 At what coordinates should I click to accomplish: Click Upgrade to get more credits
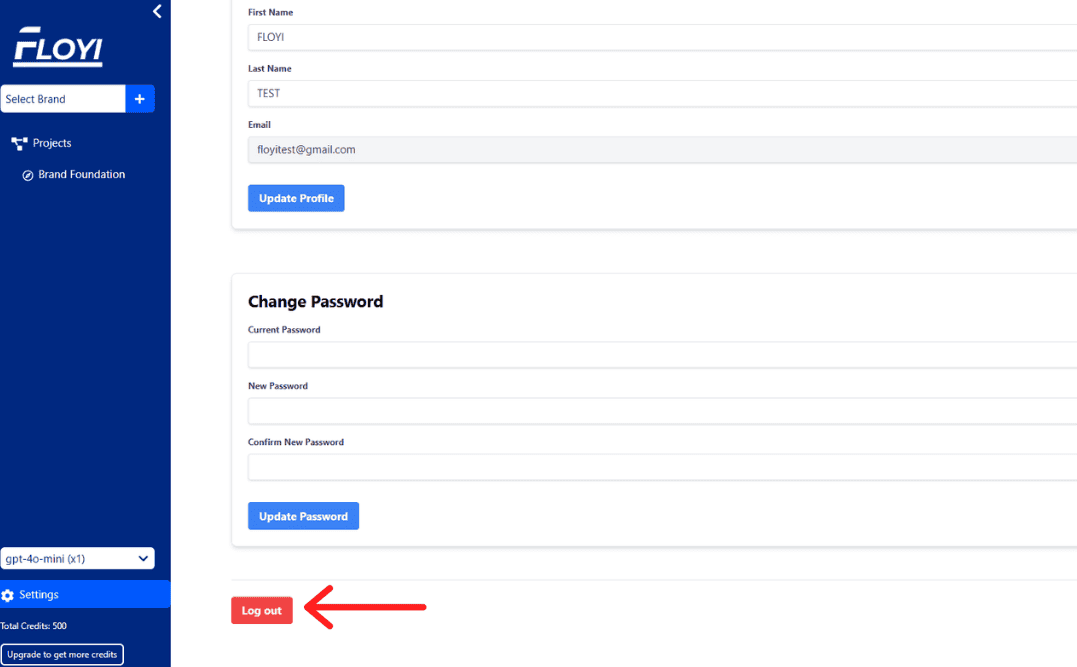[62, 655]
